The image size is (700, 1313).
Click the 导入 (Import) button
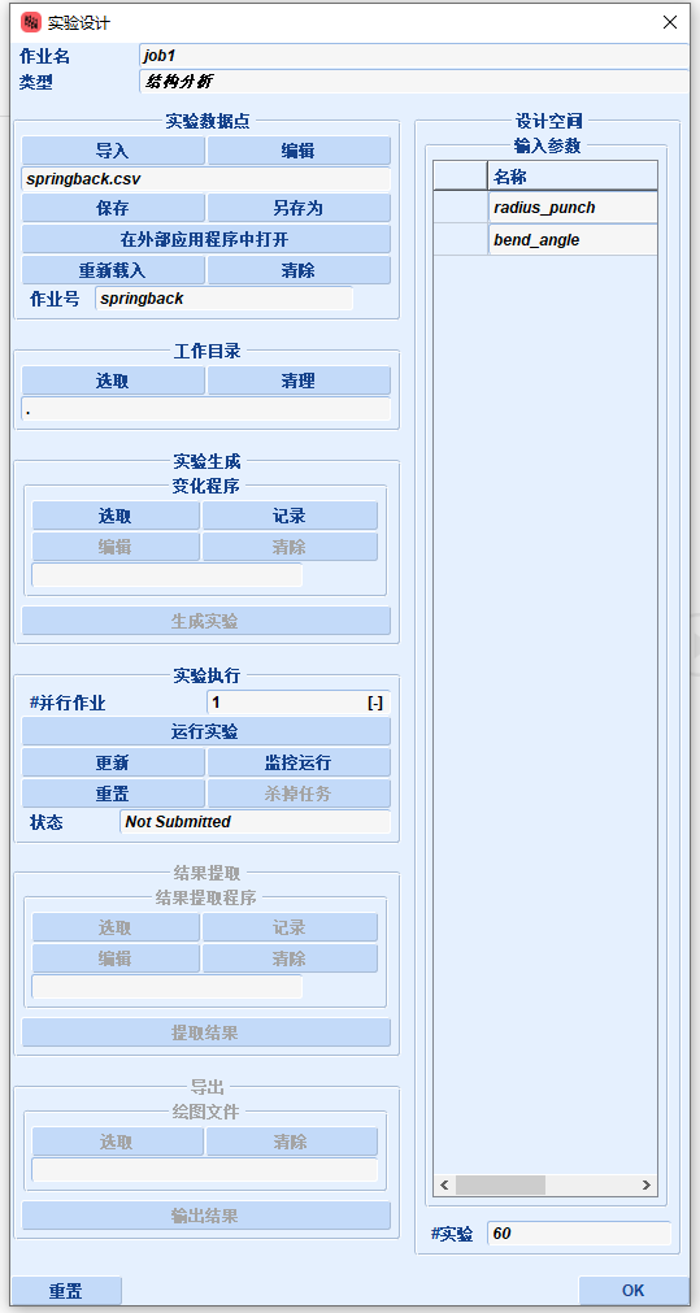click(x=113, y=151)
